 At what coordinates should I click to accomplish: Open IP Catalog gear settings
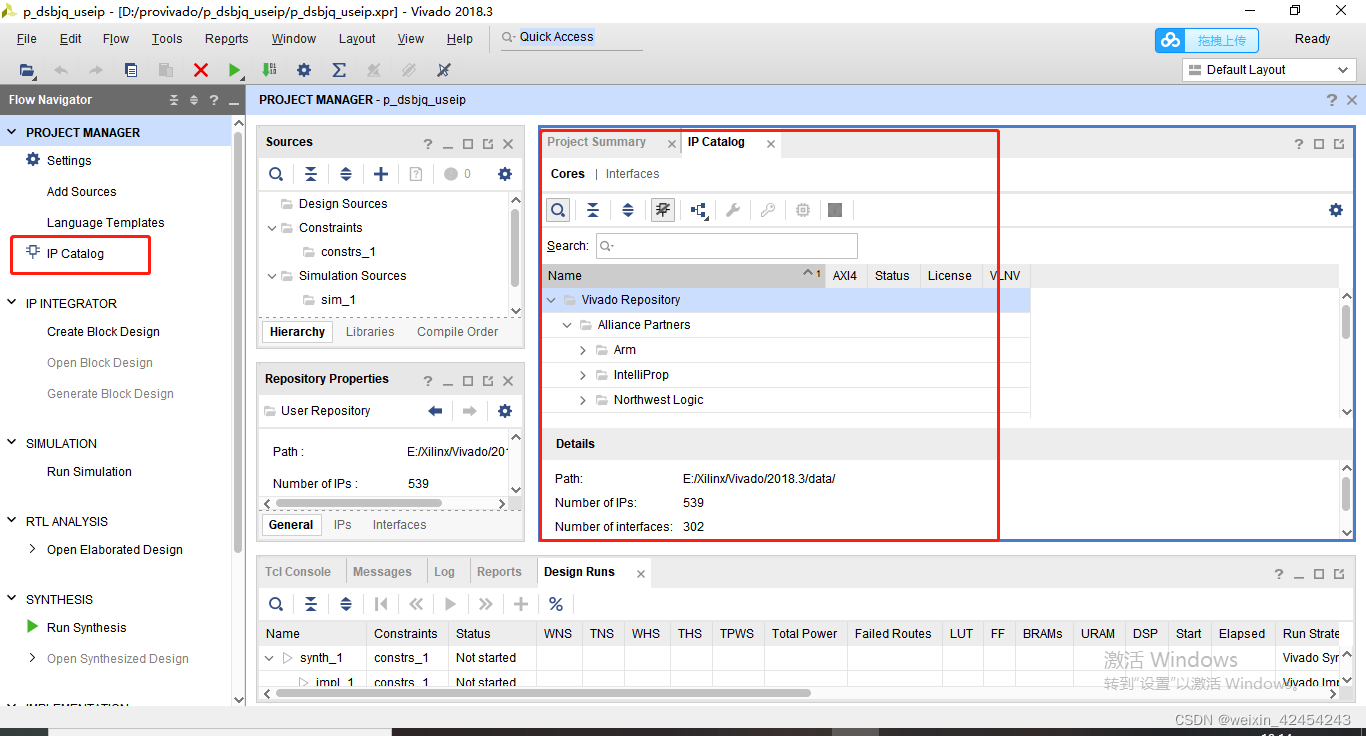tap(1336, 210)
